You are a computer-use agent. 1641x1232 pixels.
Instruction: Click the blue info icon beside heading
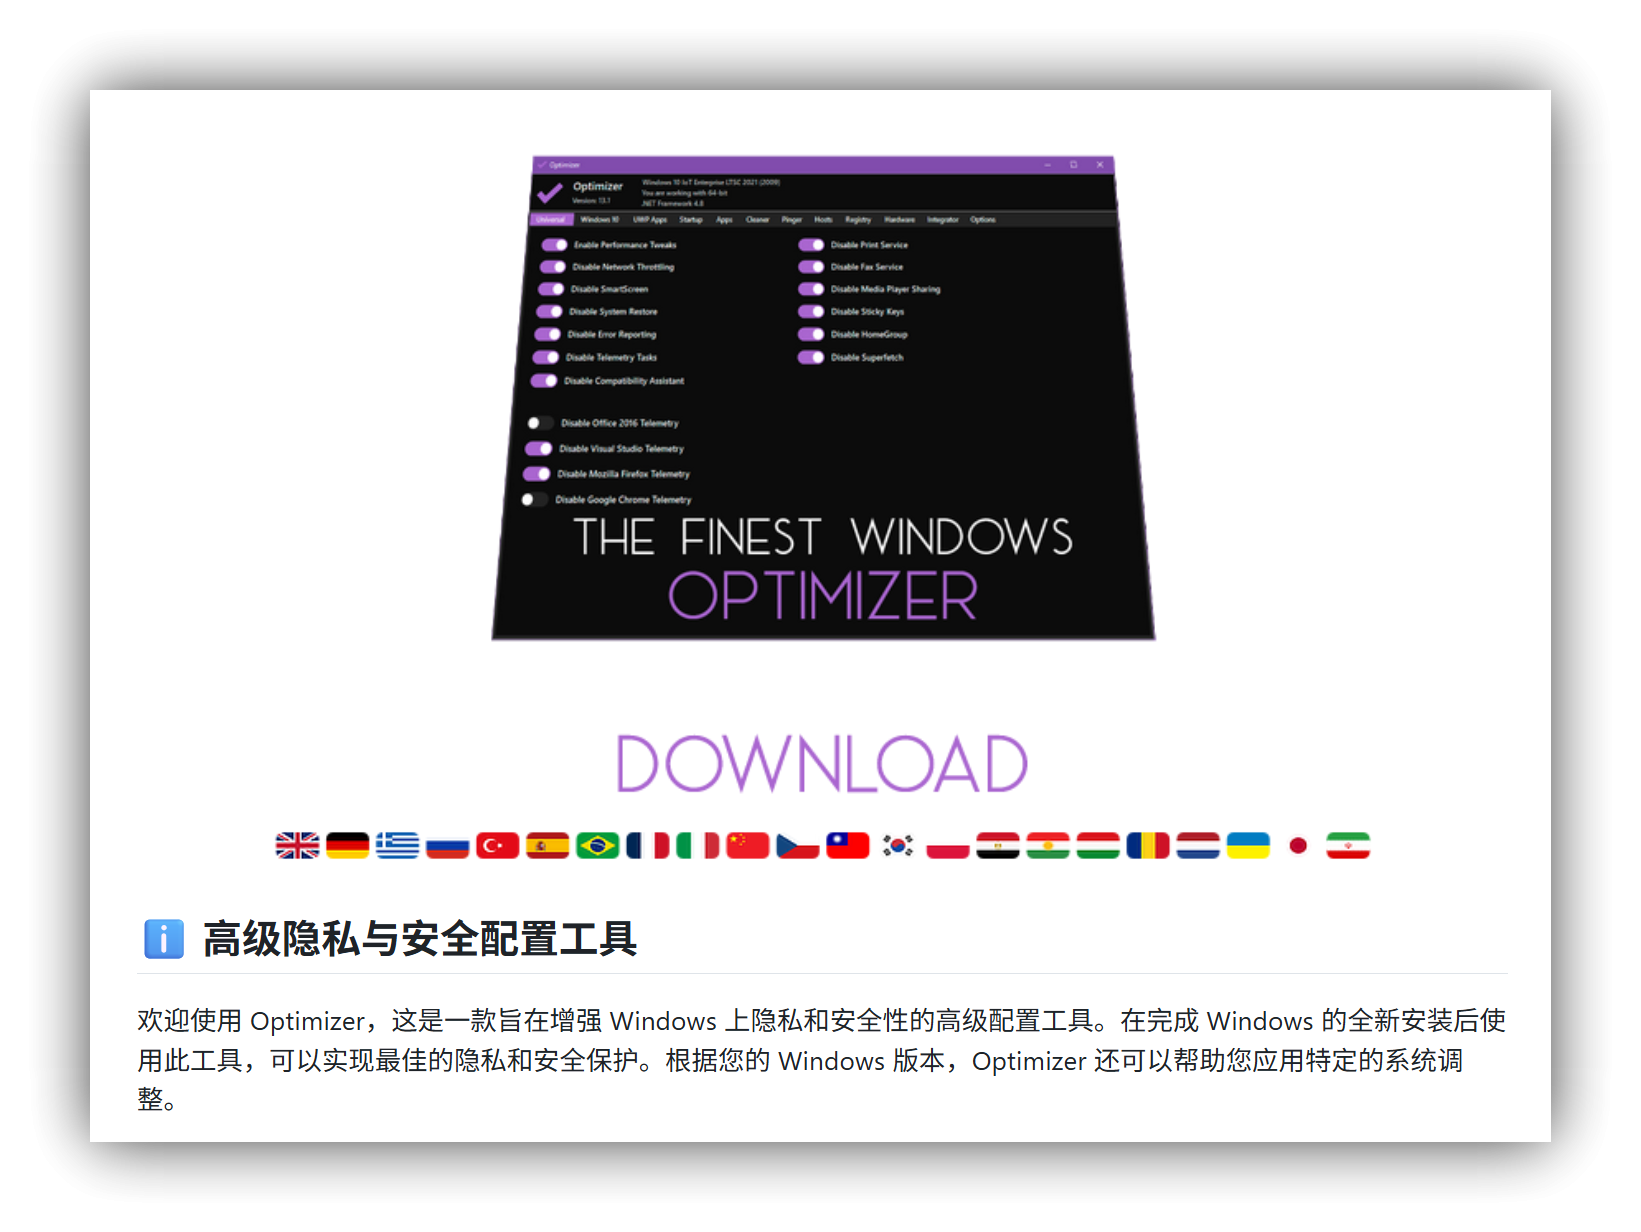pyautogui.click(x=164, y=939)
